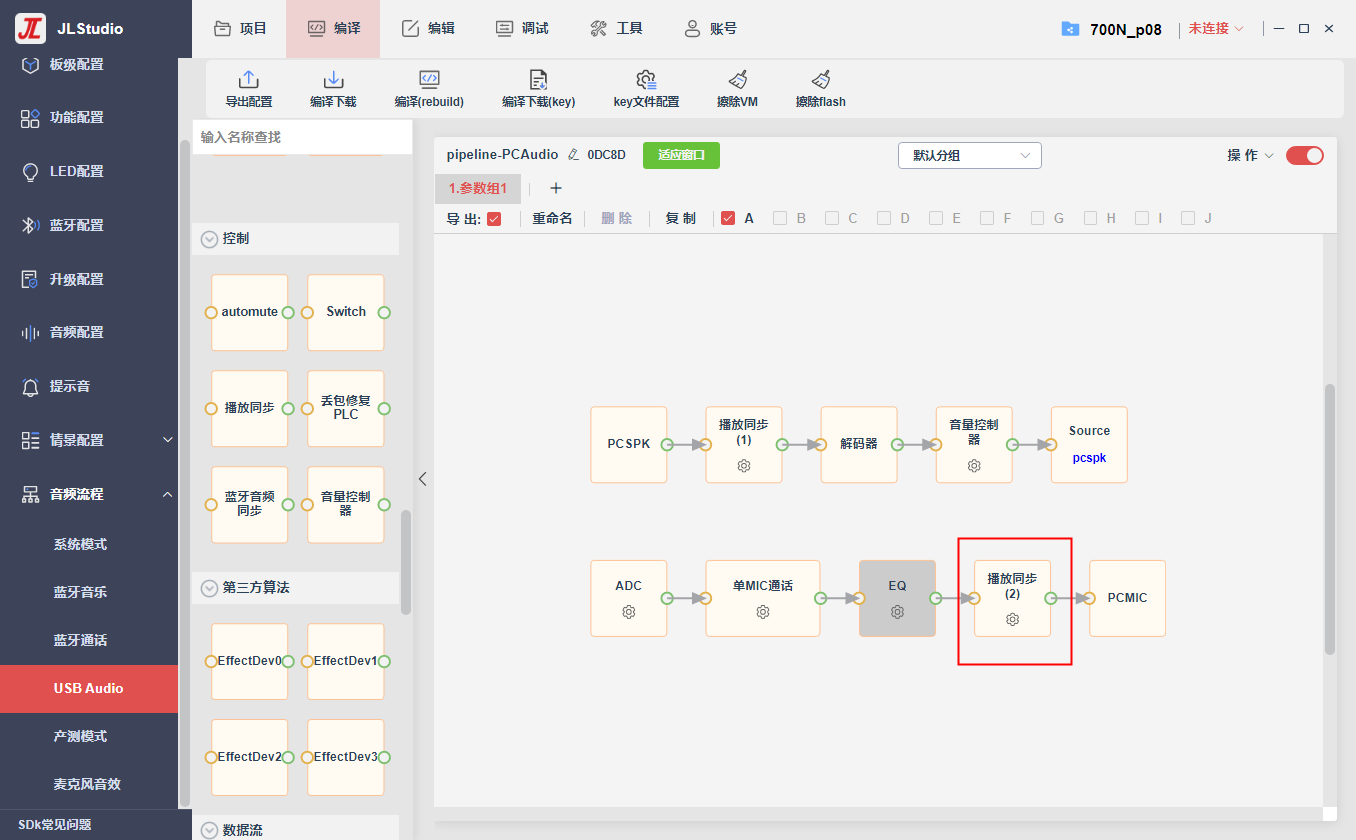
Task: Open the 默认分组 dropdown
Action: click(970, 155)
